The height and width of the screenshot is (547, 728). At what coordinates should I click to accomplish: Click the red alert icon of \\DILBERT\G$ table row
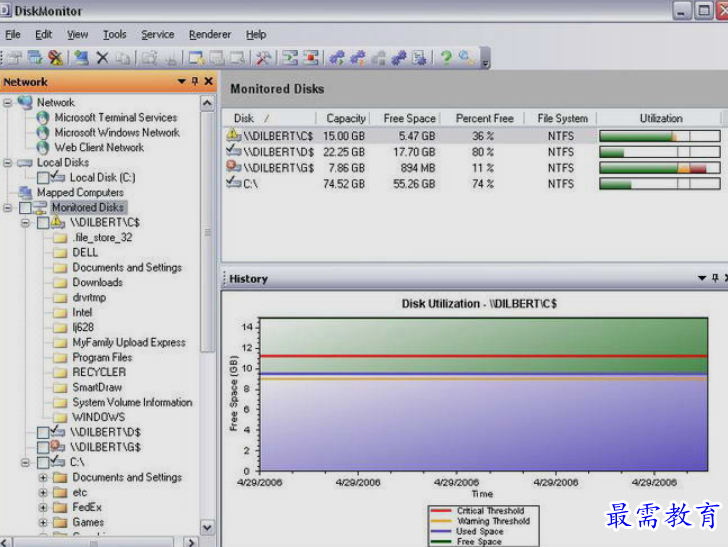point(234,166)
